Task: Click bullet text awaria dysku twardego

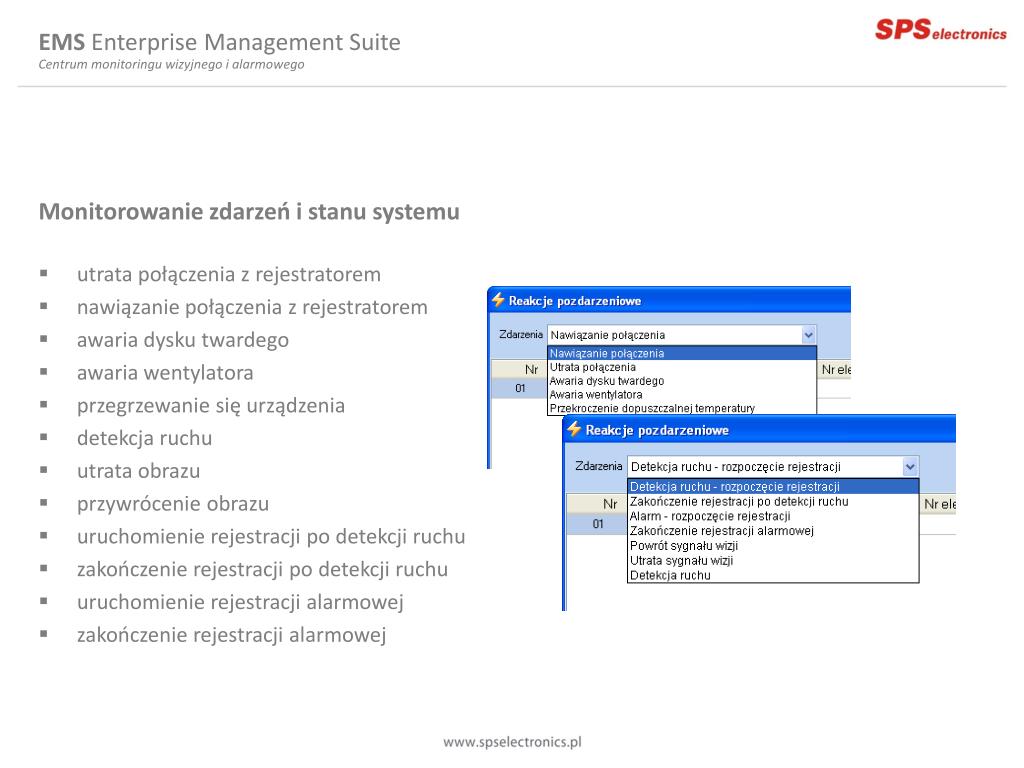Action: pos(183,340)
